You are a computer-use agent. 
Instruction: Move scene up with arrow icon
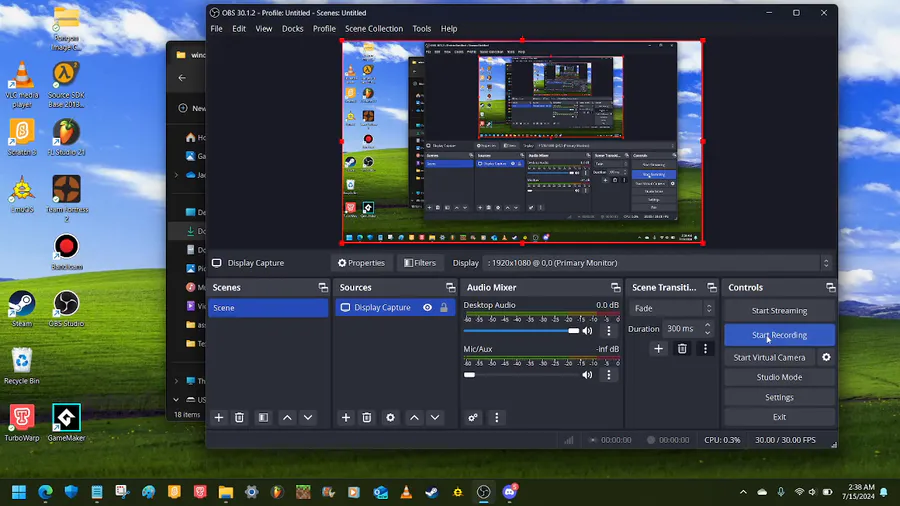pyautogui.click(x=287, y=418)
